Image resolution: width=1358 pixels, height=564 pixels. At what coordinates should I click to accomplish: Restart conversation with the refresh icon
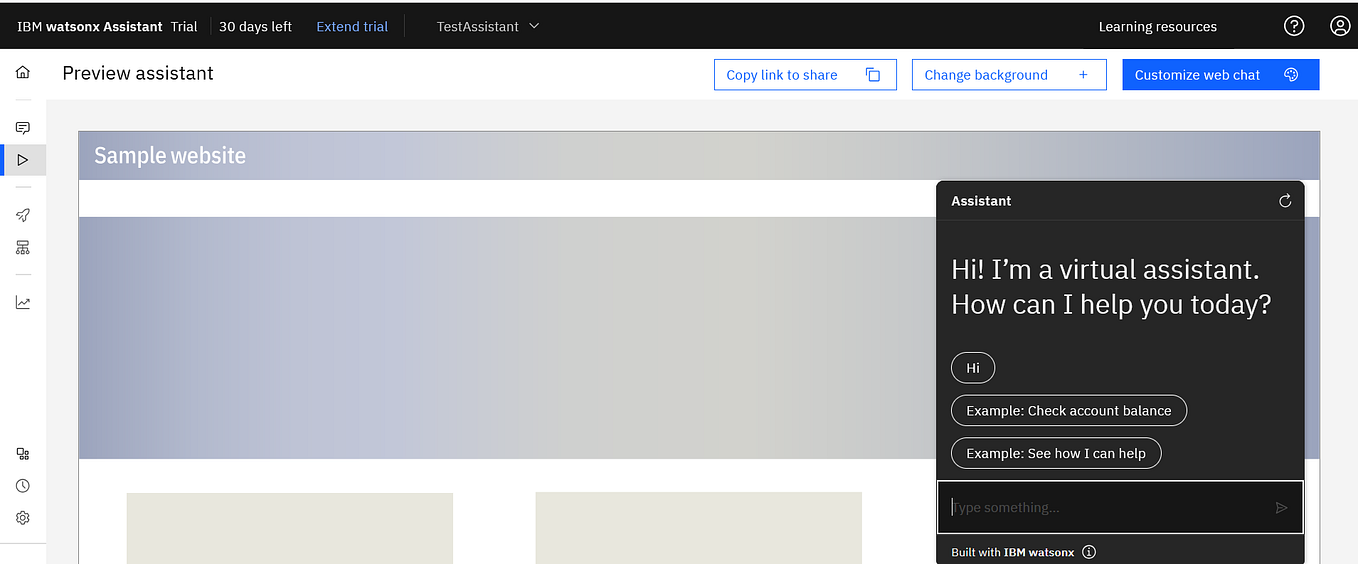pyautogui.click(x=1285, y=201)
